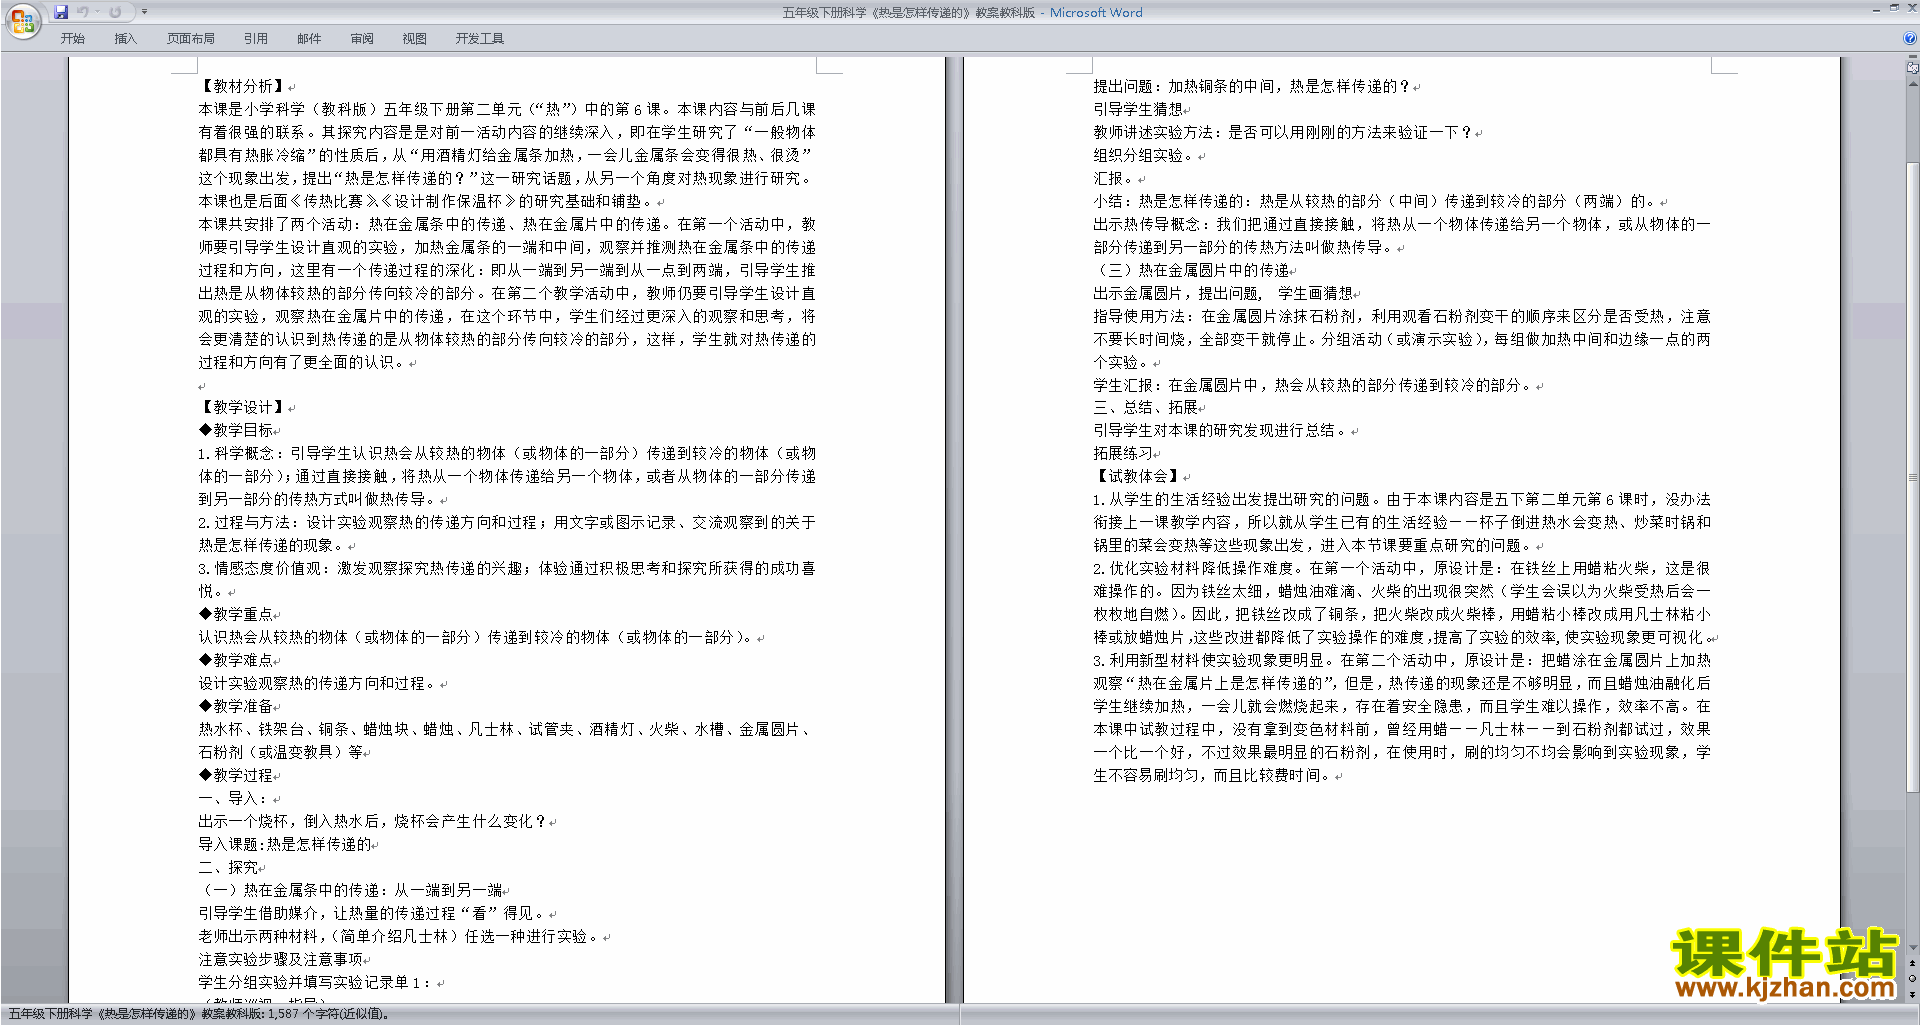Click the line ◆教学重点
1920x1025 pixels.
(x=236, y=614)
